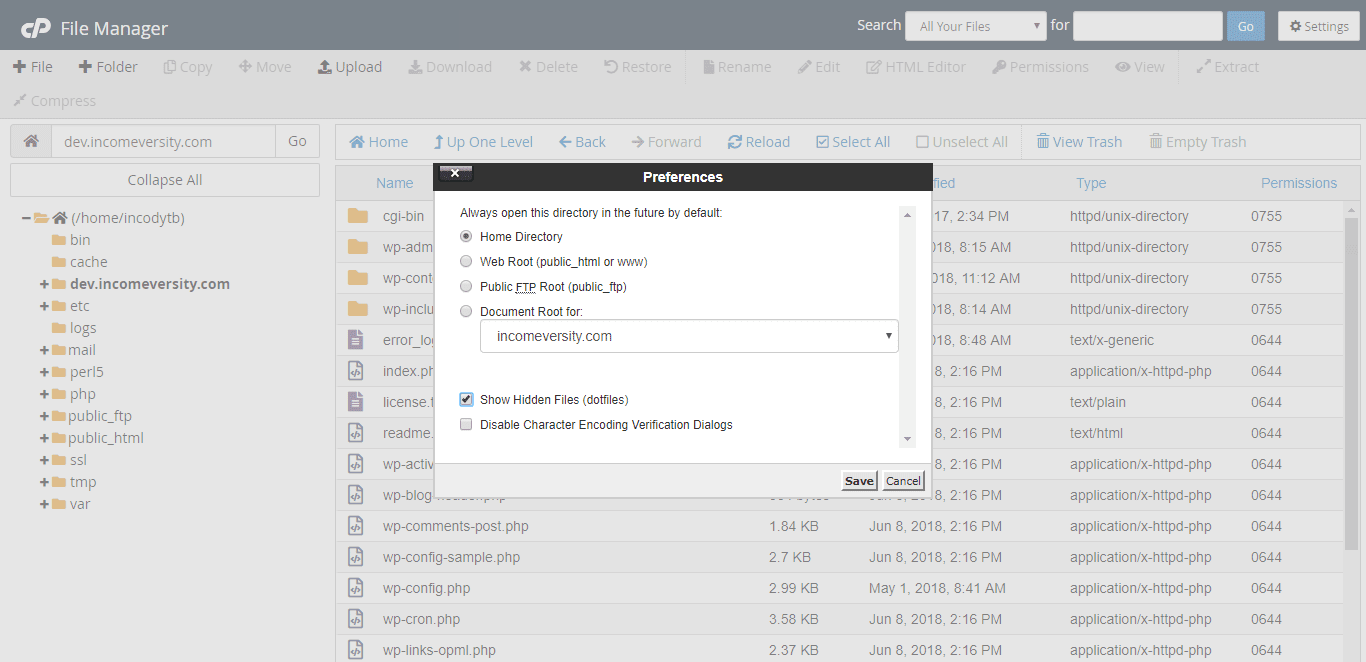Click Cancel in the Preferences dialog

point(903,481)
